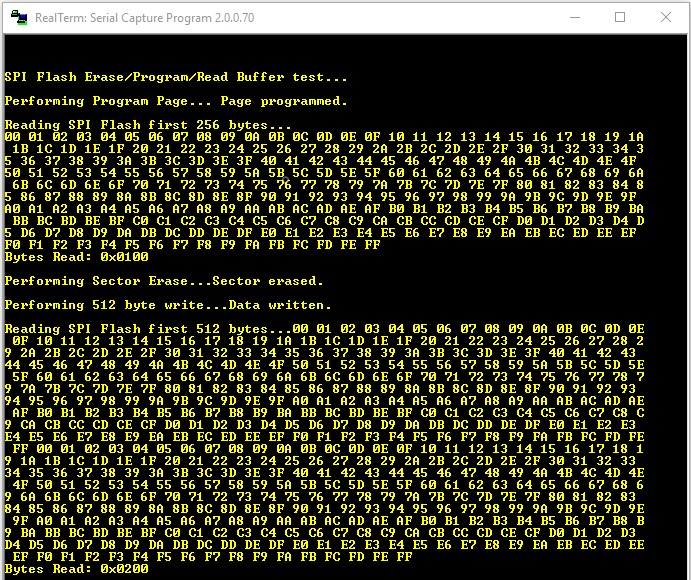This screenshot has width=691, height=580.
Task: Click the RealTerm: Serial Capture Program title text
Action: 145,18
